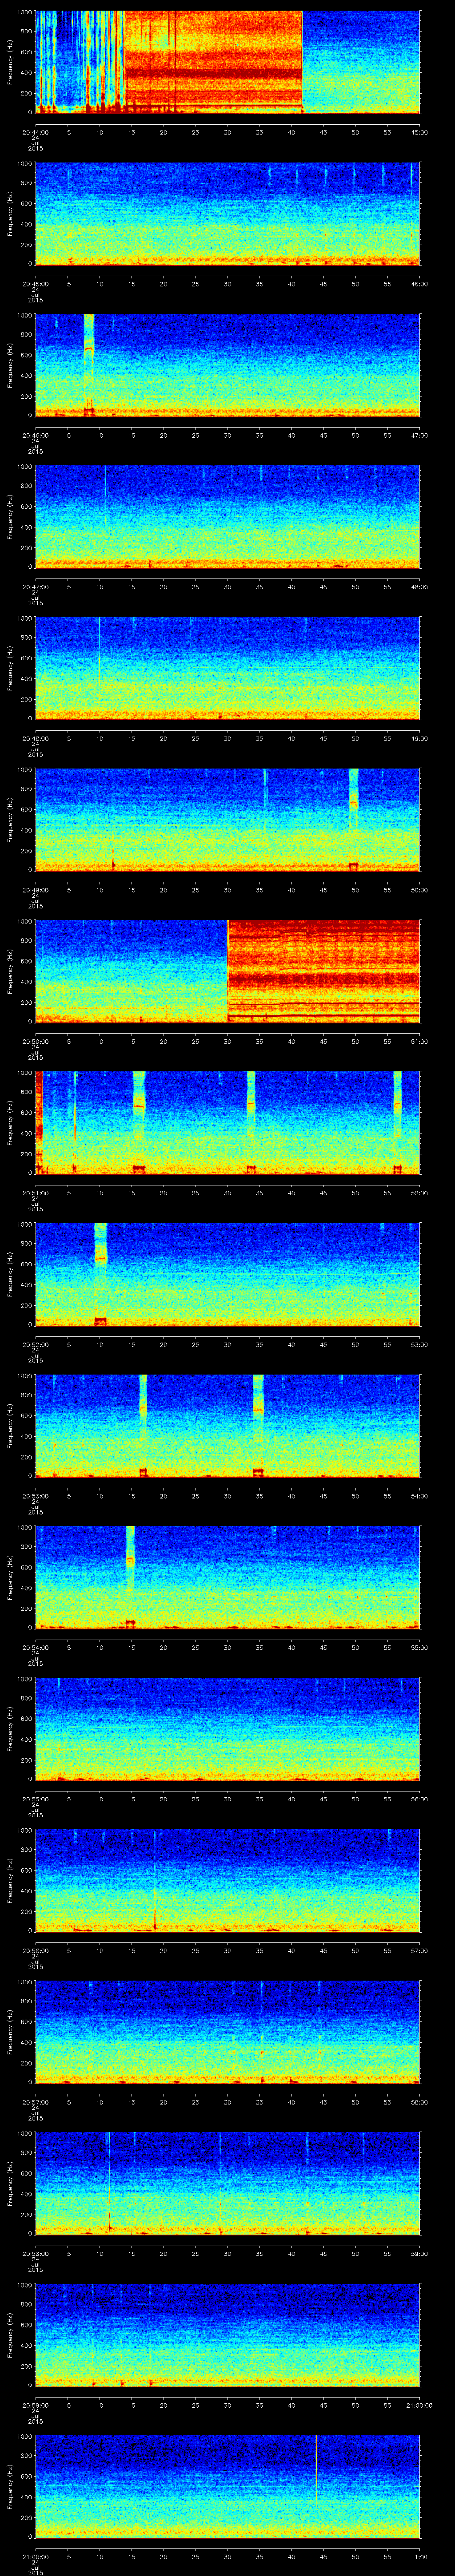Viewport: 455px width, 2576px height.
Task: Click the 20:47:00 start time label
Action: coord(35,587)
